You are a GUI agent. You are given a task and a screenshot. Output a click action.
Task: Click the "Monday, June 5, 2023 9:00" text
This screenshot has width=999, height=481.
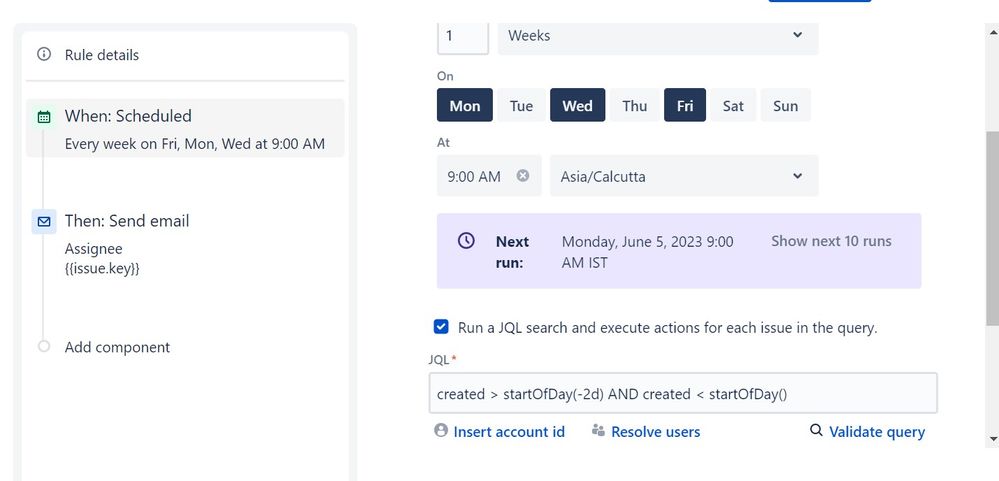(x=647, y=241)
